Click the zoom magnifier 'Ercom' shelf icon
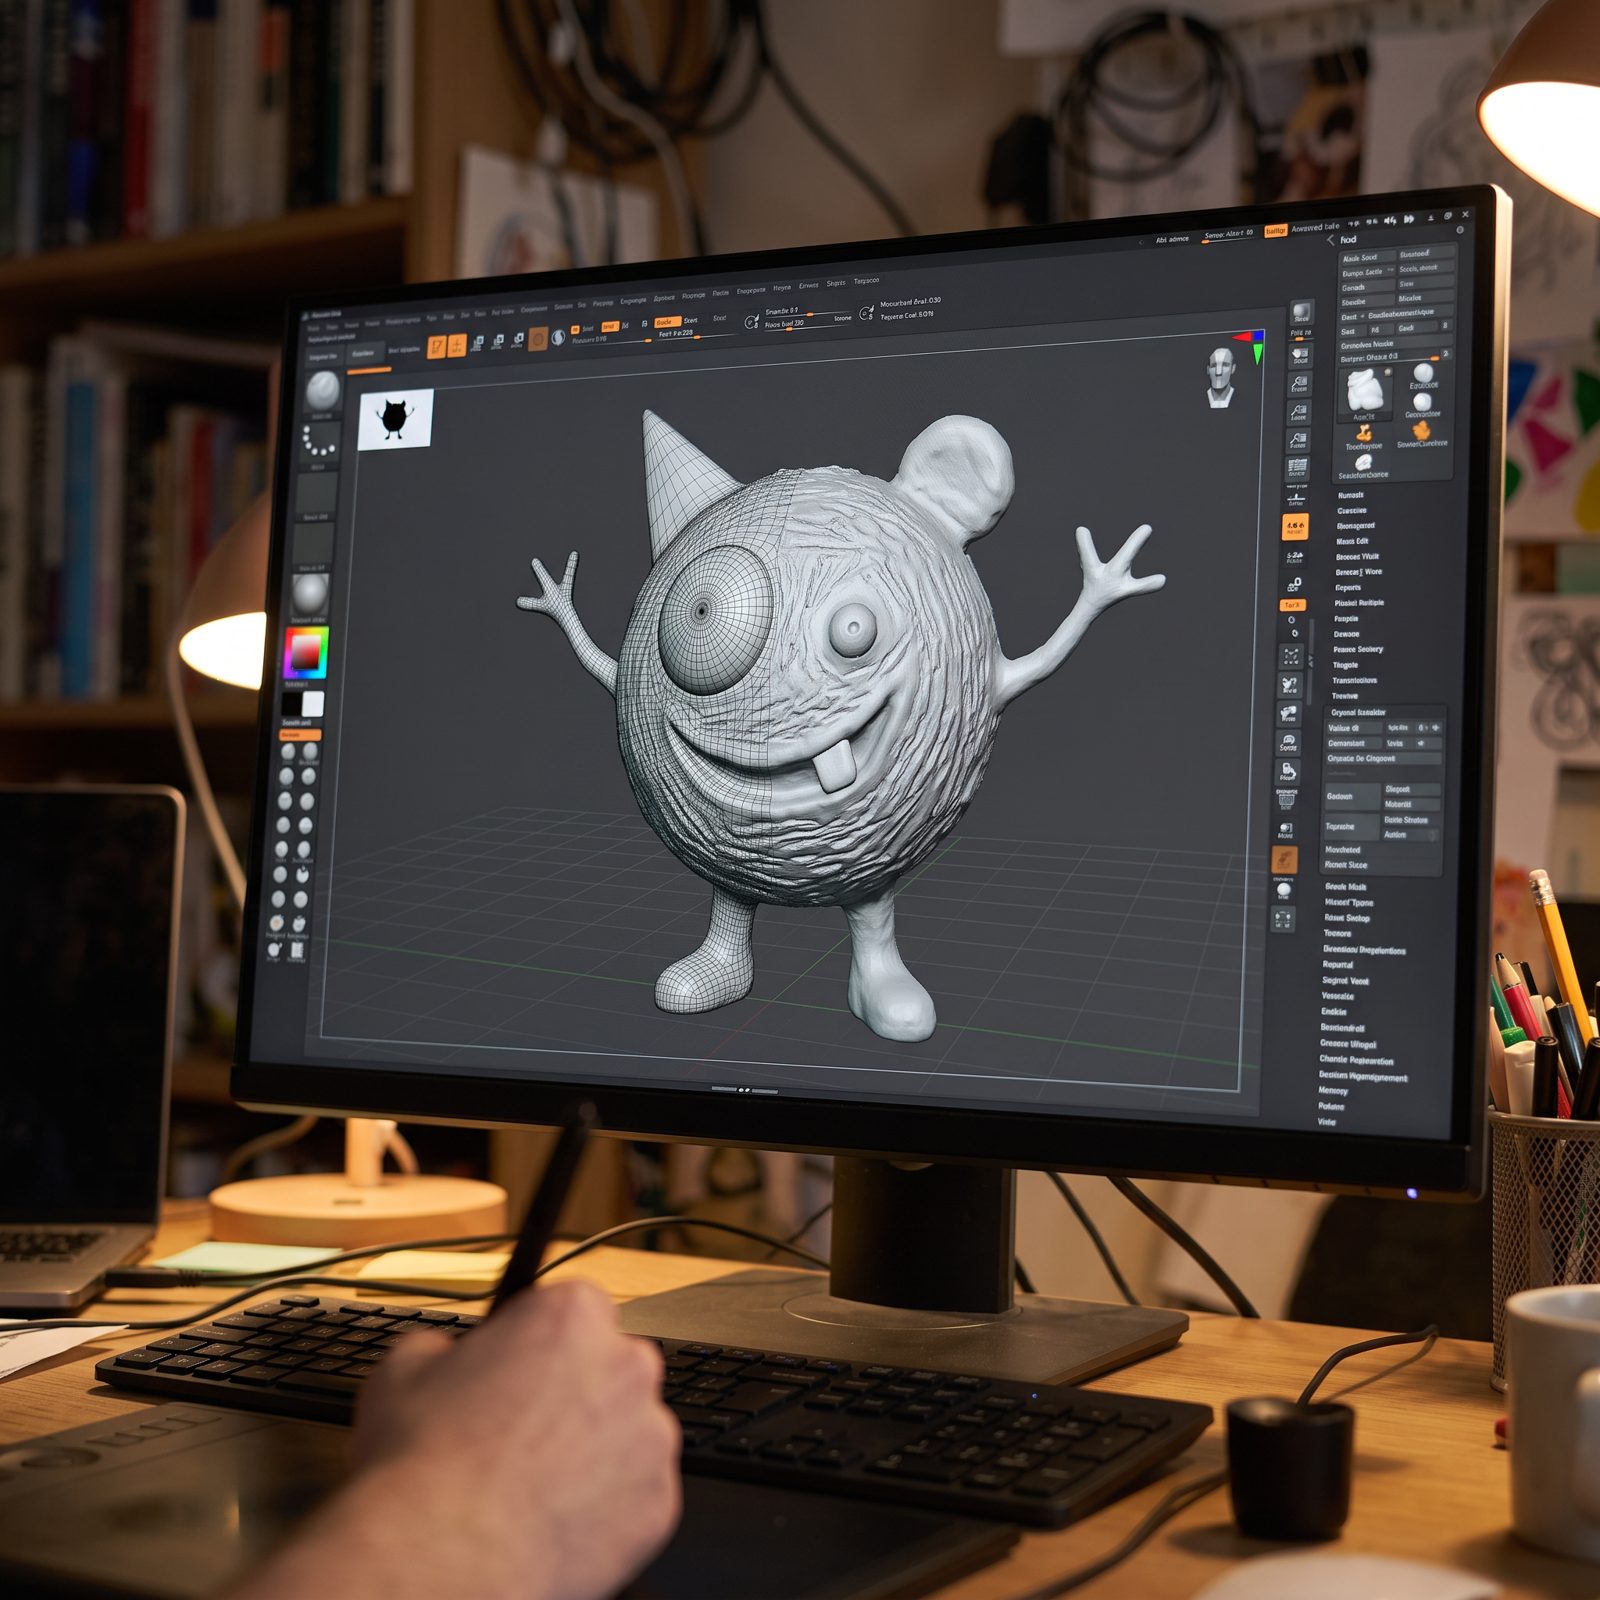This screenshot has width=1600, height=1600. point(1299,383)
